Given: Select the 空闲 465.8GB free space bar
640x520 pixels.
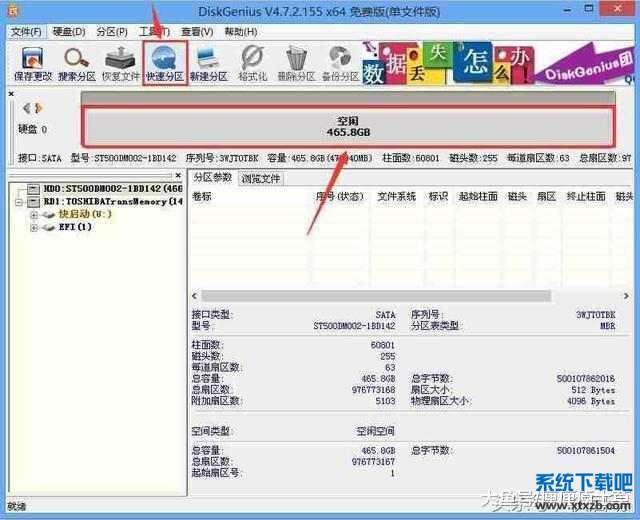Looking at the screenshot, I should click(x=347, y=126).
